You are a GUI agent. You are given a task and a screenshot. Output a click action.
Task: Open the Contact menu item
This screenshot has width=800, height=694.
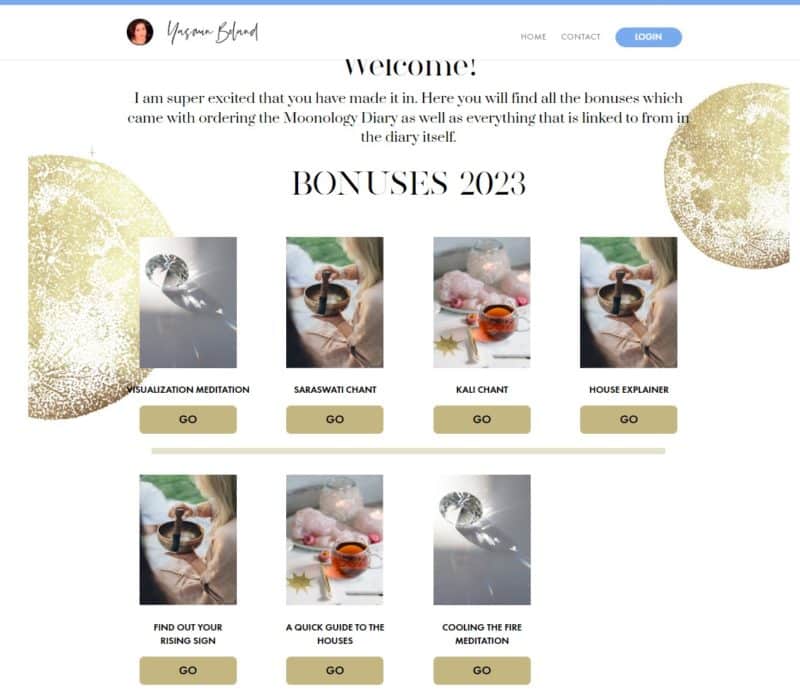coord(581,37)
